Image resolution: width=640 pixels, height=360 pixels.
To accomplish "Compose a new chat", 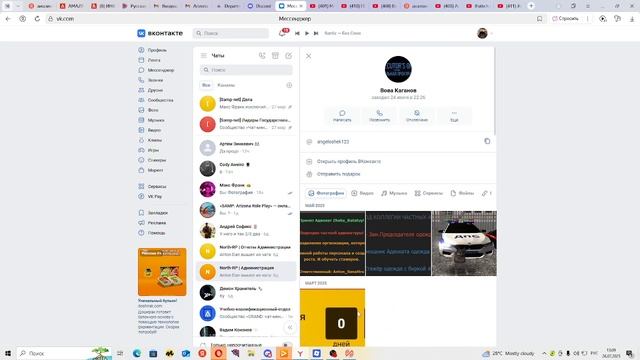I will click(x=289, y=56).
